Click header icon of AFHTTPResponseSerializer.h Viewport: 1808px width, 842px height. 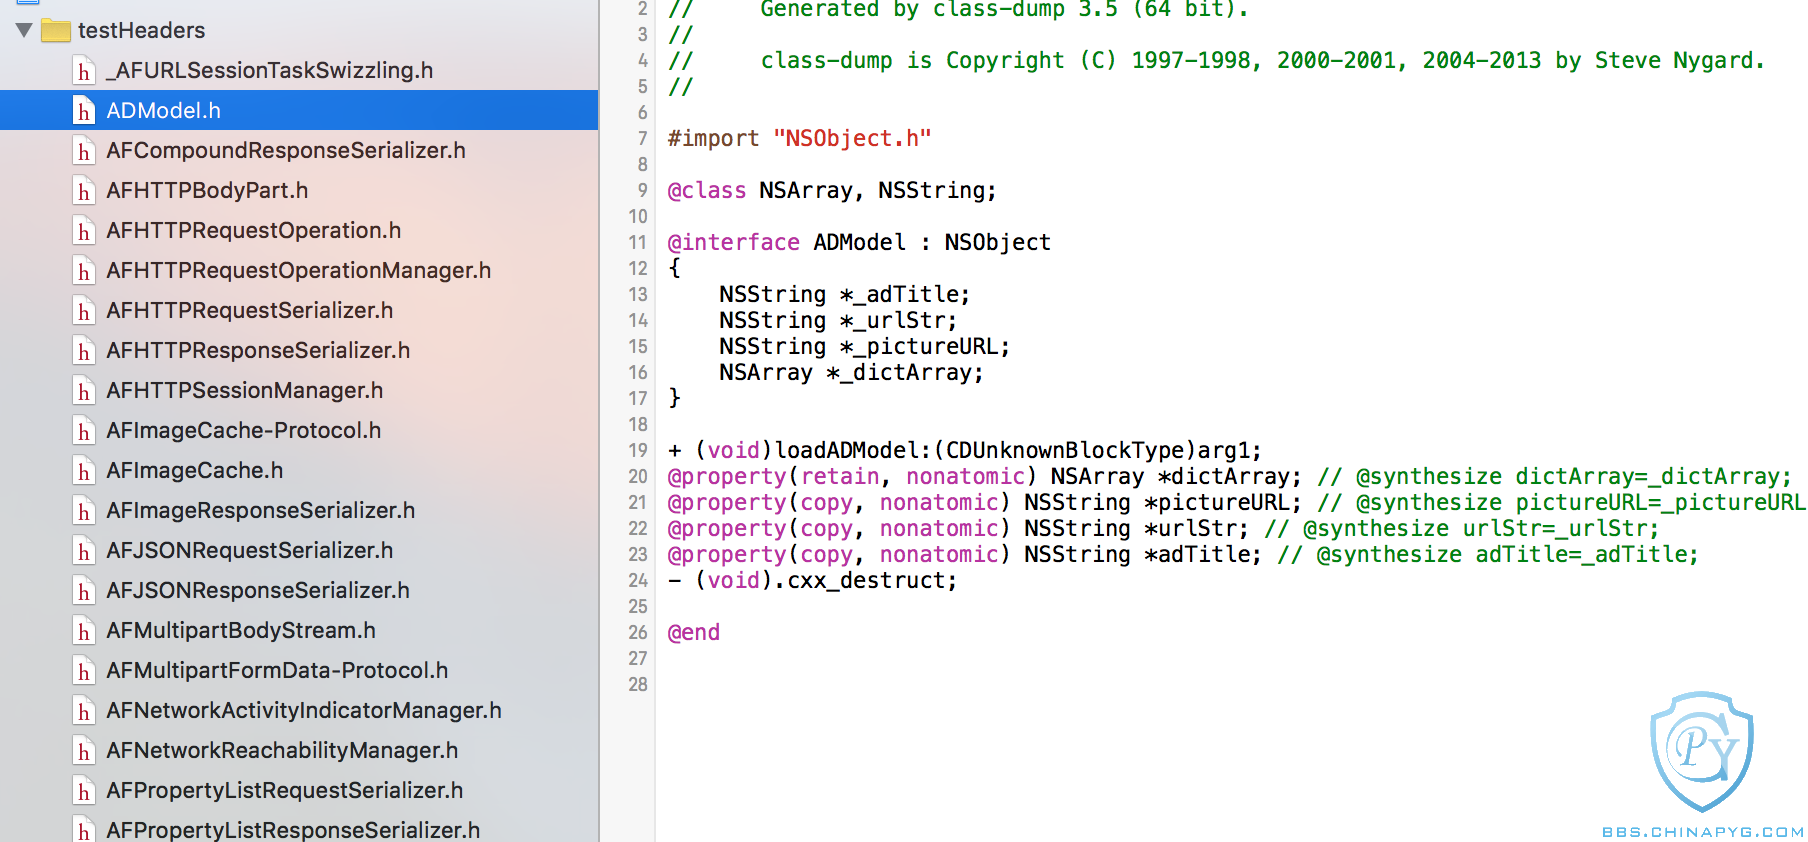[84, 351]
